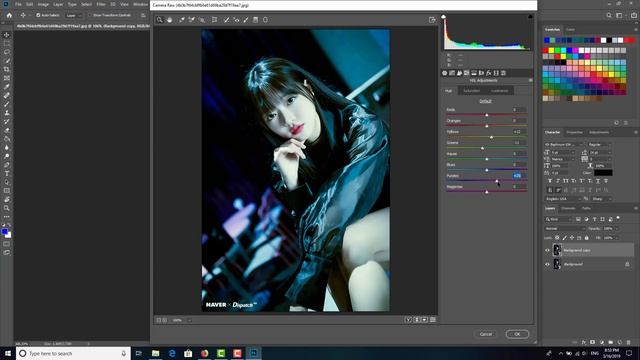Click the Cancel button
This screenshot has height=360, width=640.
486,334
